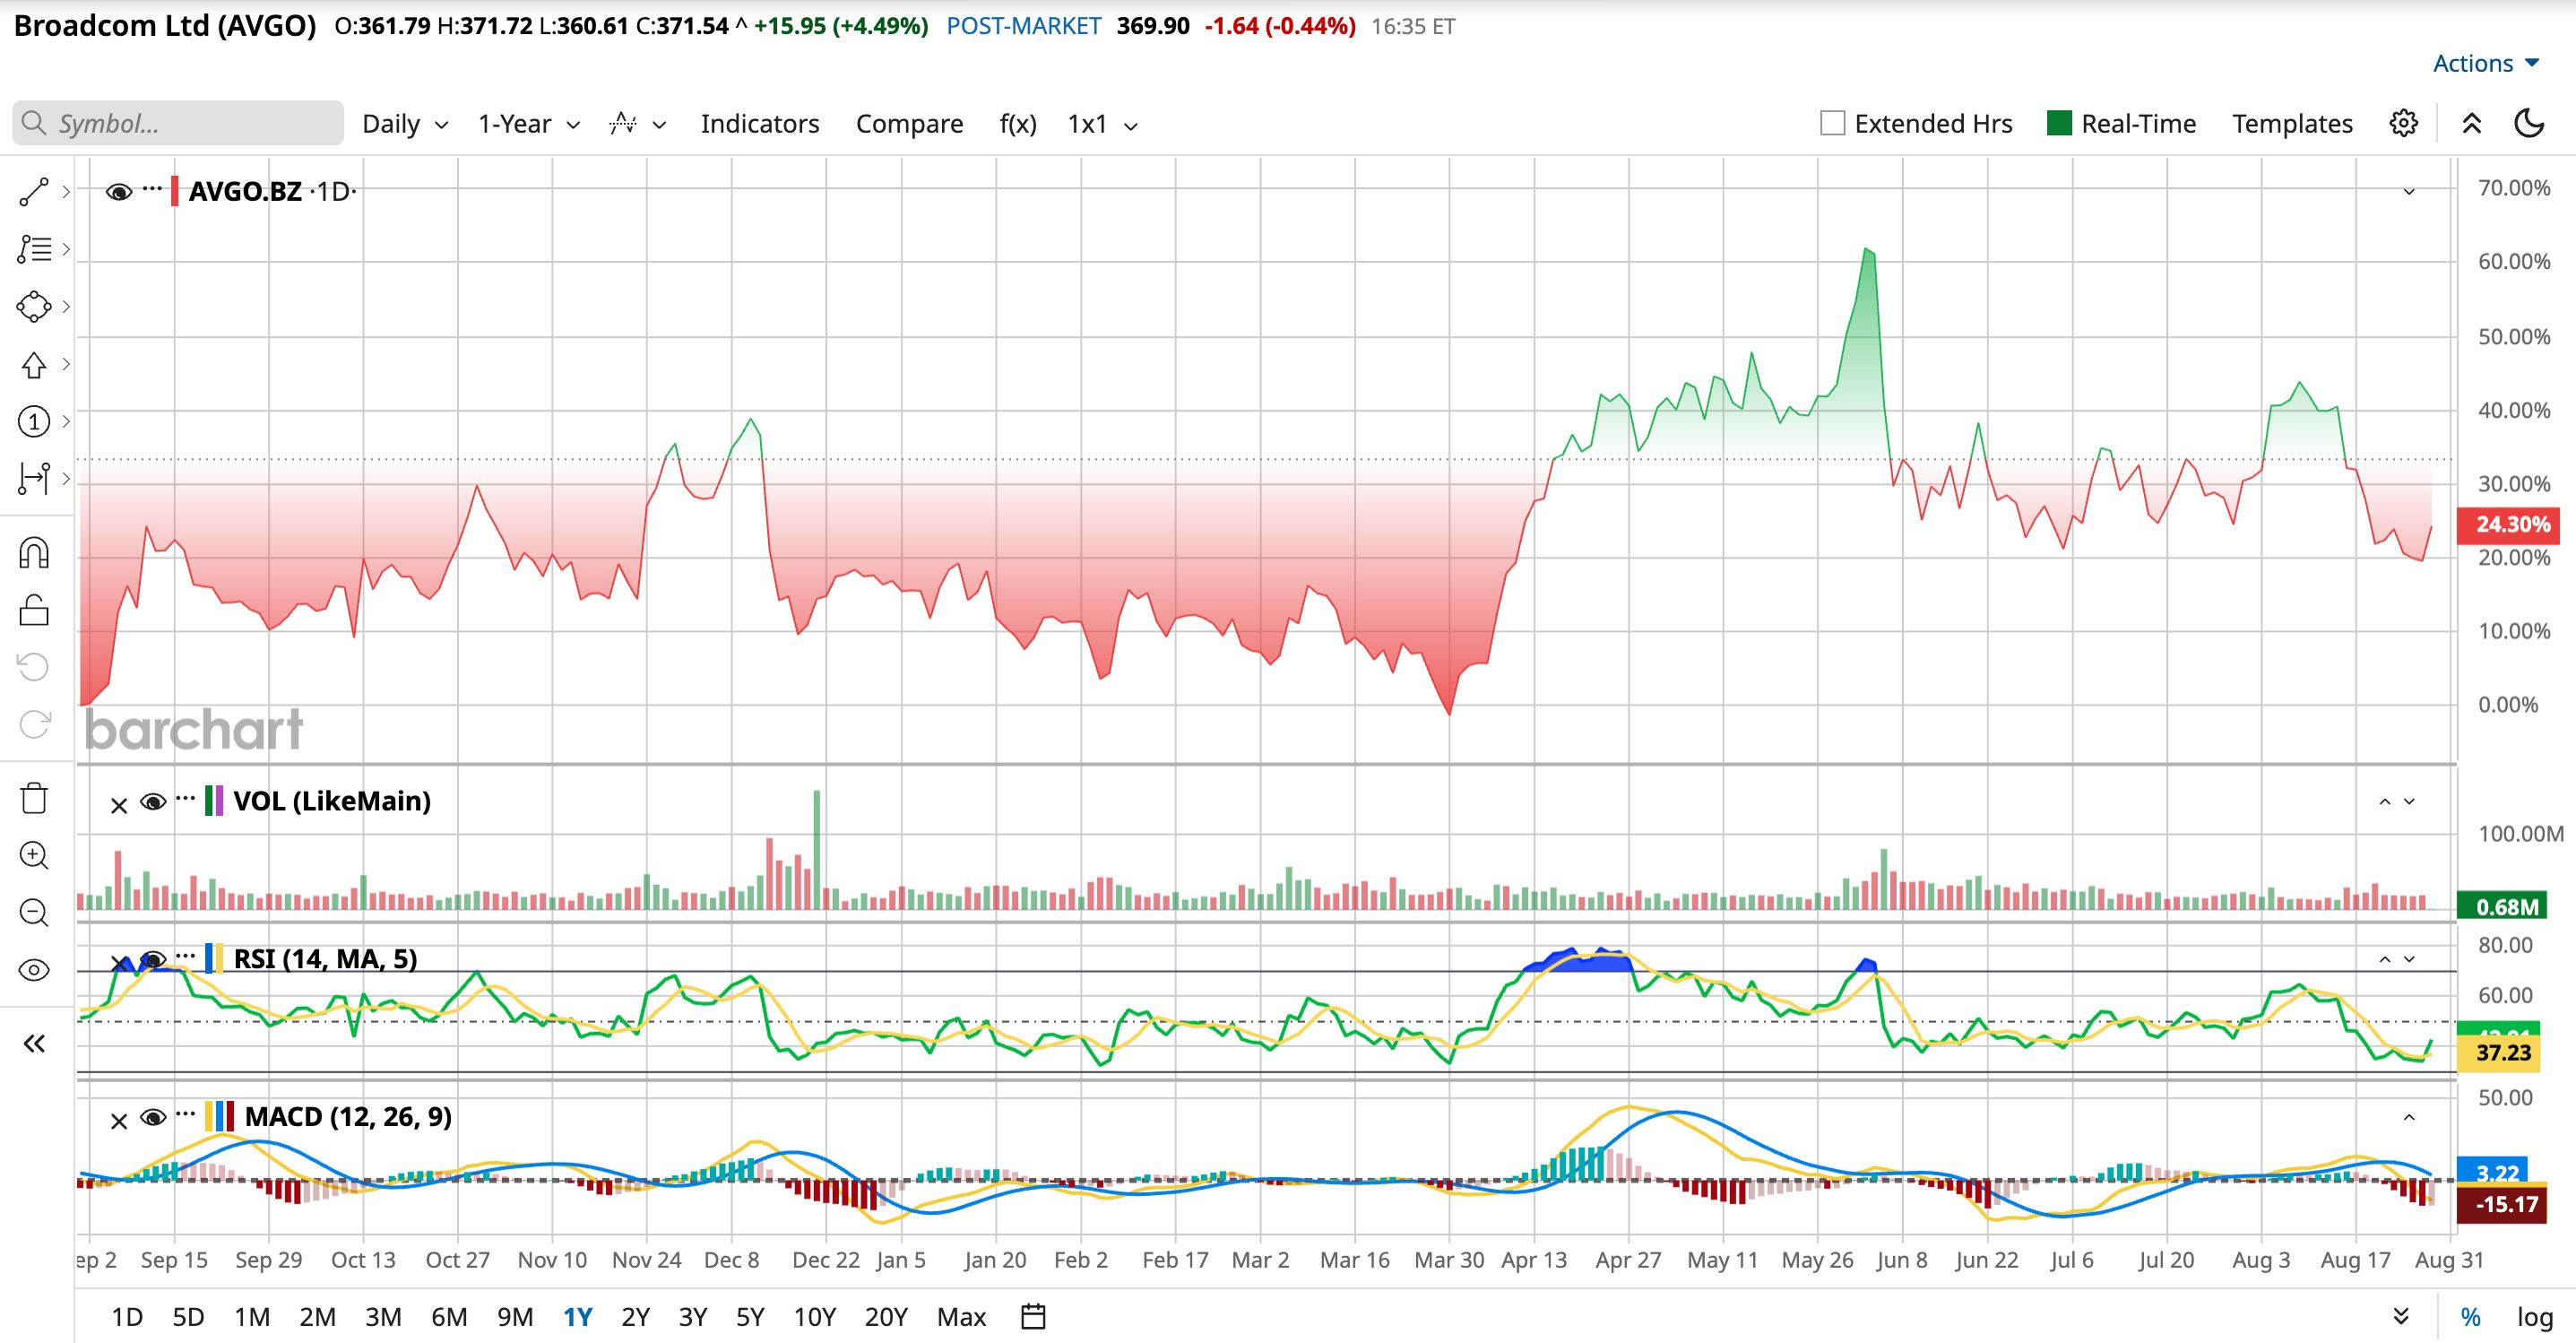Switch to the 1D time range
Viewport: 2576px width, 1343px height.
tap(127, 1317)
